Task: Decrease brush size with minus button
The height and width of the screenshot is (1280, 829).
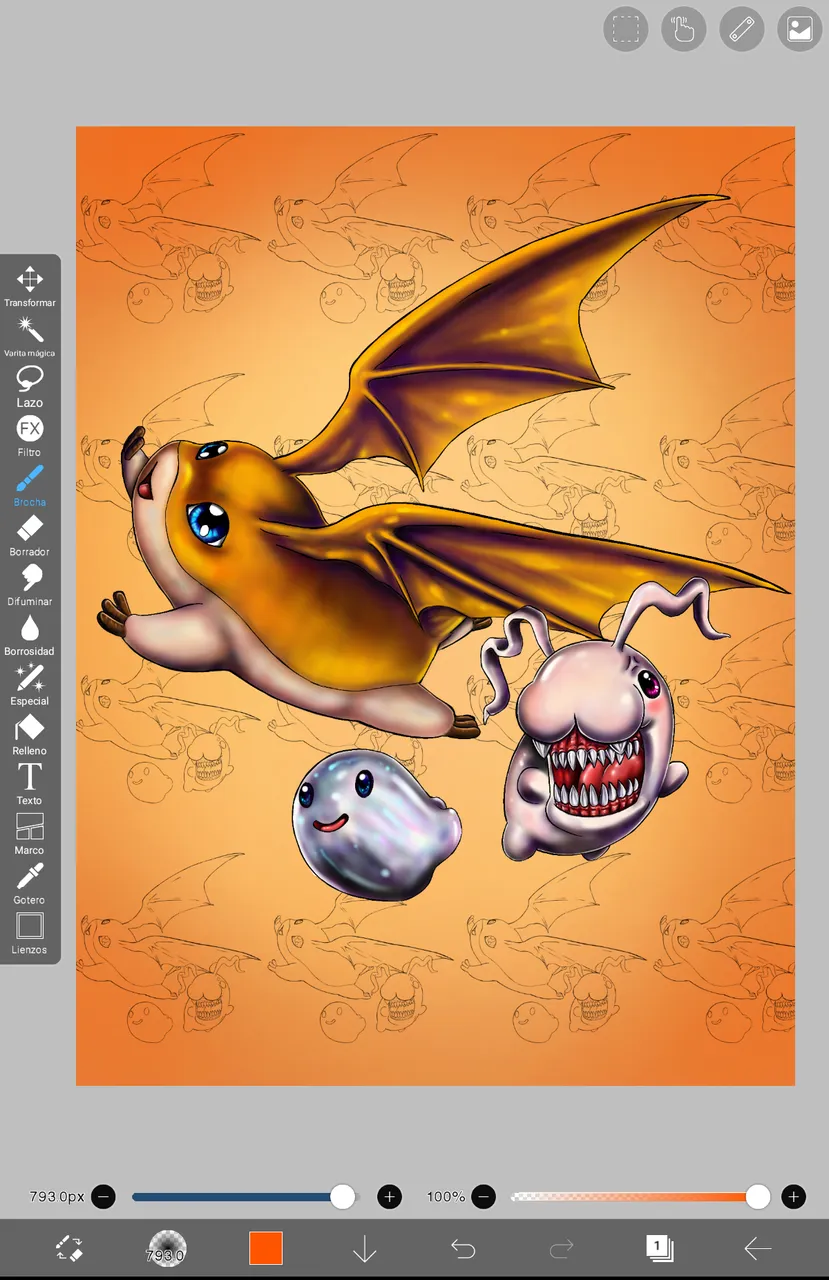Action: pos(103,1196)
